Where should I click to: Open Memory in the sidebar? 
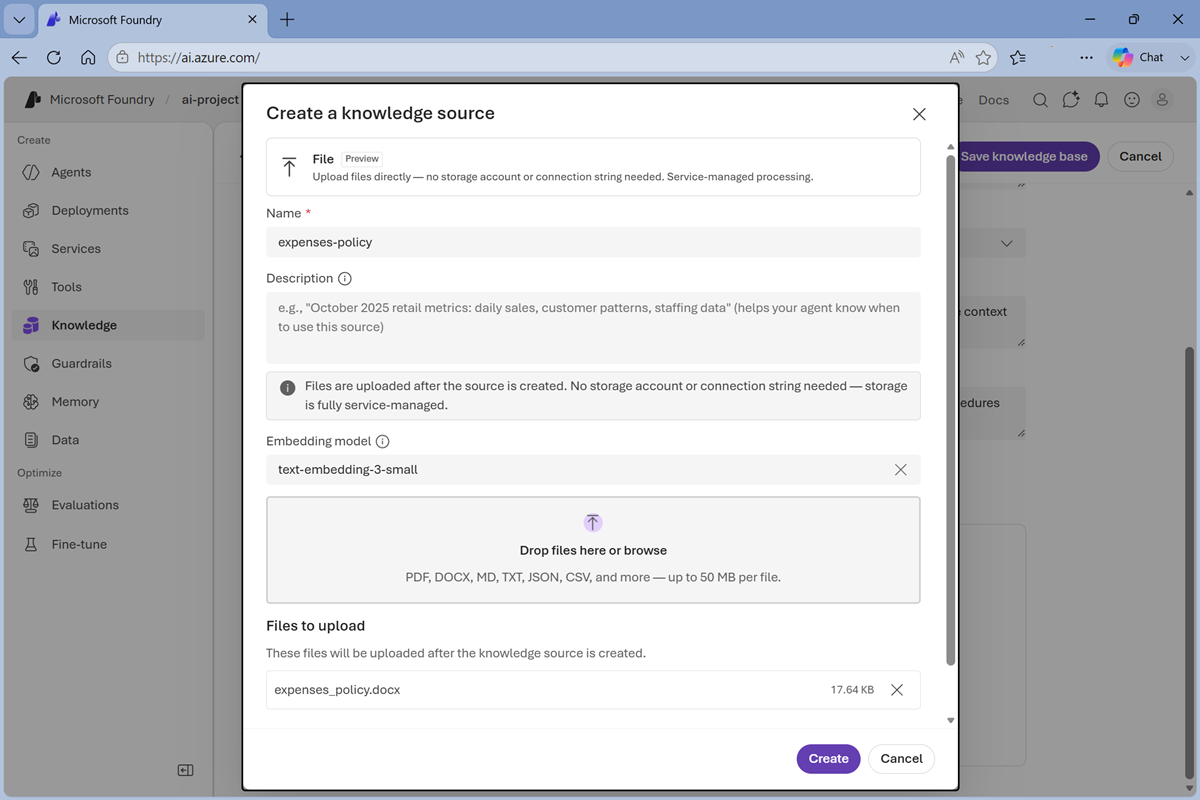coord(108,401)
